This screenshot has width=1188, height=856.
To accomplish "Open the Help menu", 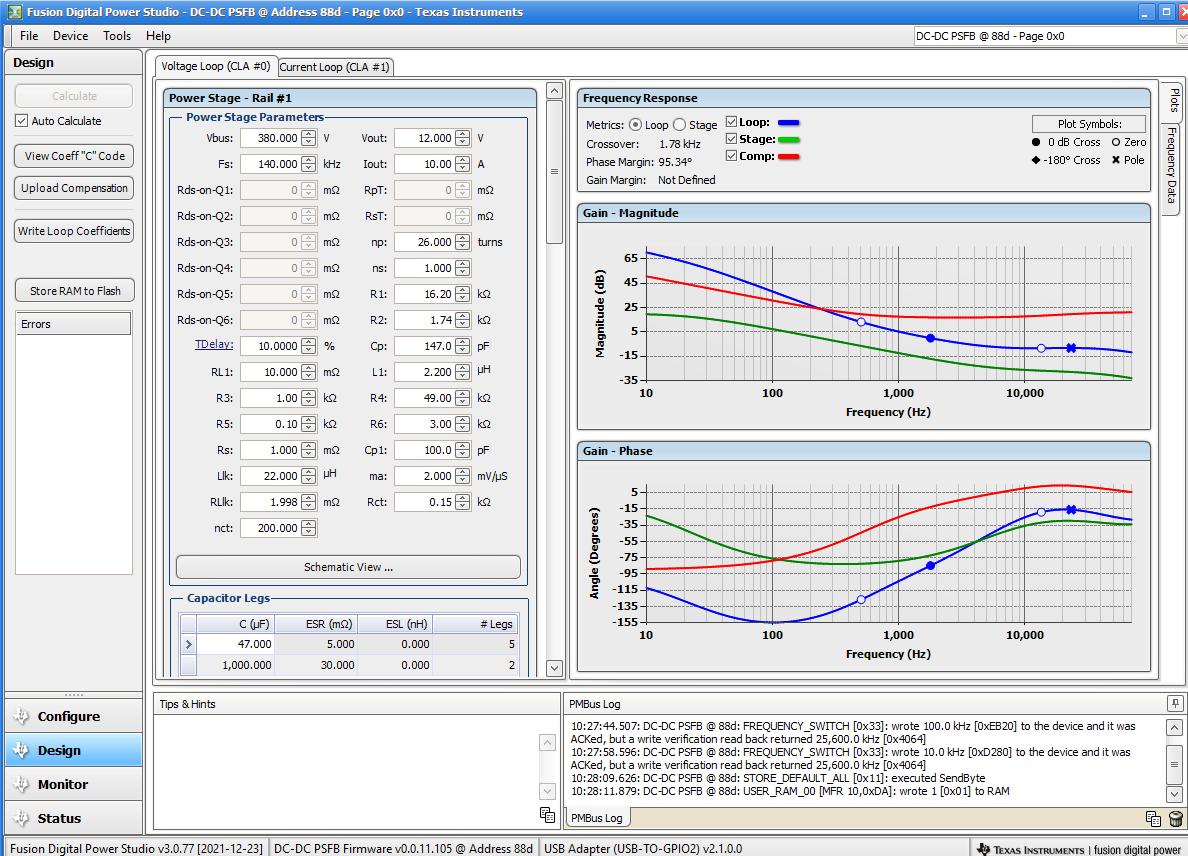I will point(158,36).
